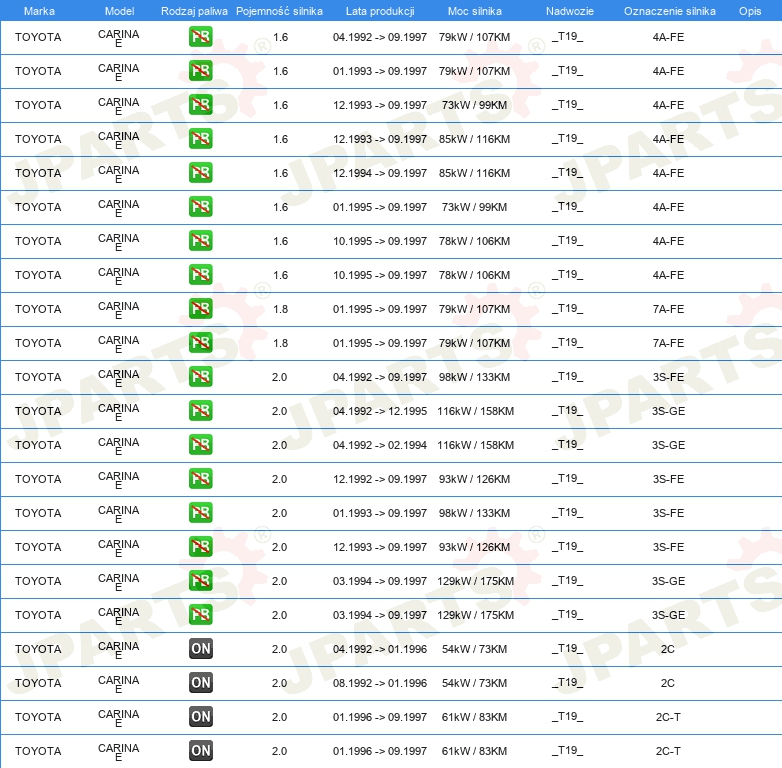
Task: Click the petrol fuel icon in the 04.1992 79kW row
Action: point(200,37)
